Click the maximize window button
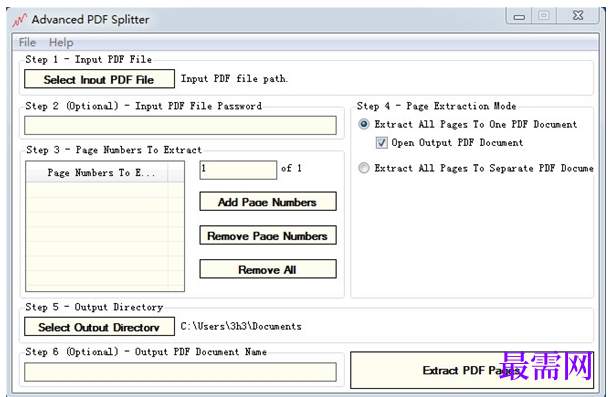611x397 pixels. tap(544, 16)
